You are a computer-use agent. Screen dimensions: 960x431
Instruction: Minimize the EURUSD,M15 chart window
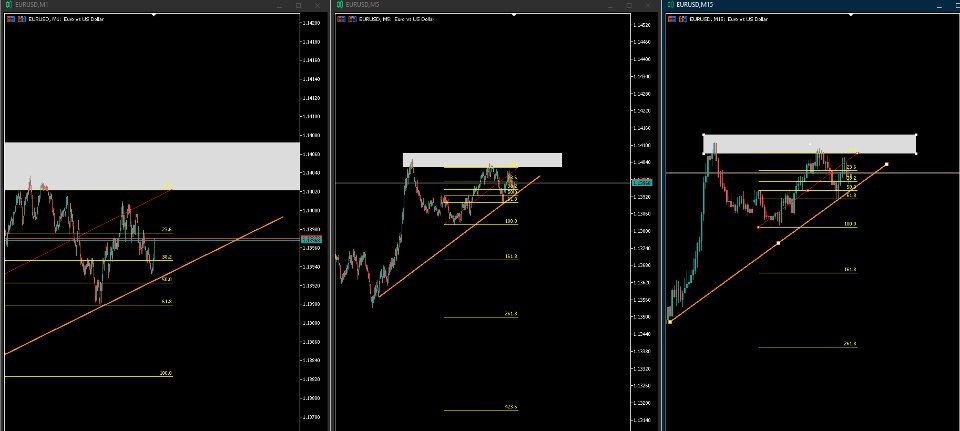tap(940, 6)
